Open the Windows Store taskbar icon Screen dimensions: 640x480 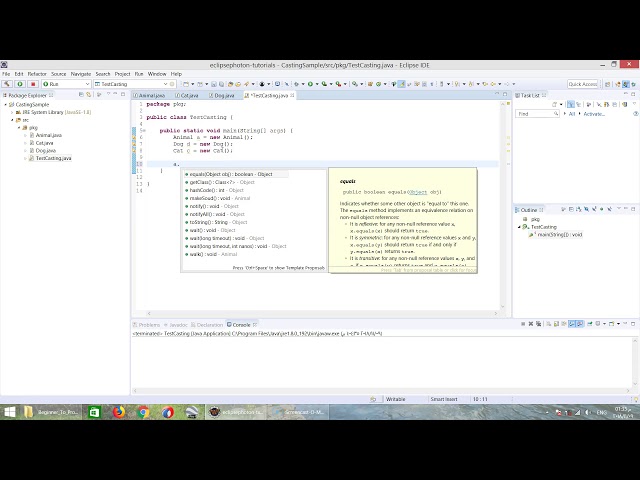coord(94,412)
